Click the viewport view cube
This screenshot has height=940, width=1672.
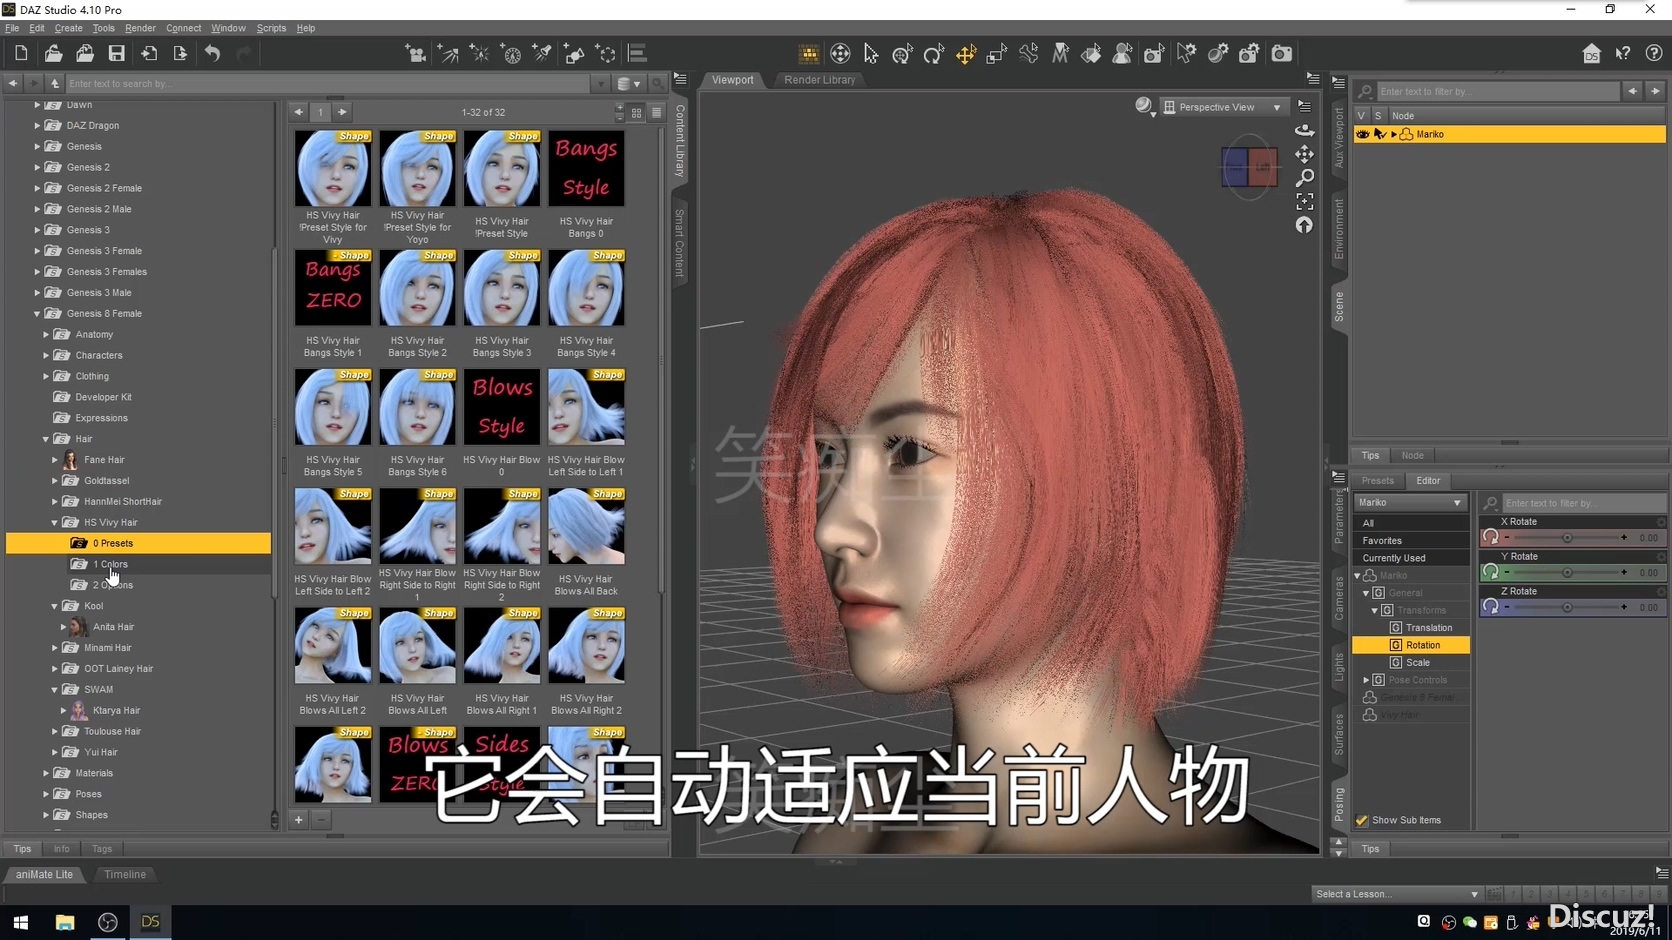1249,168
